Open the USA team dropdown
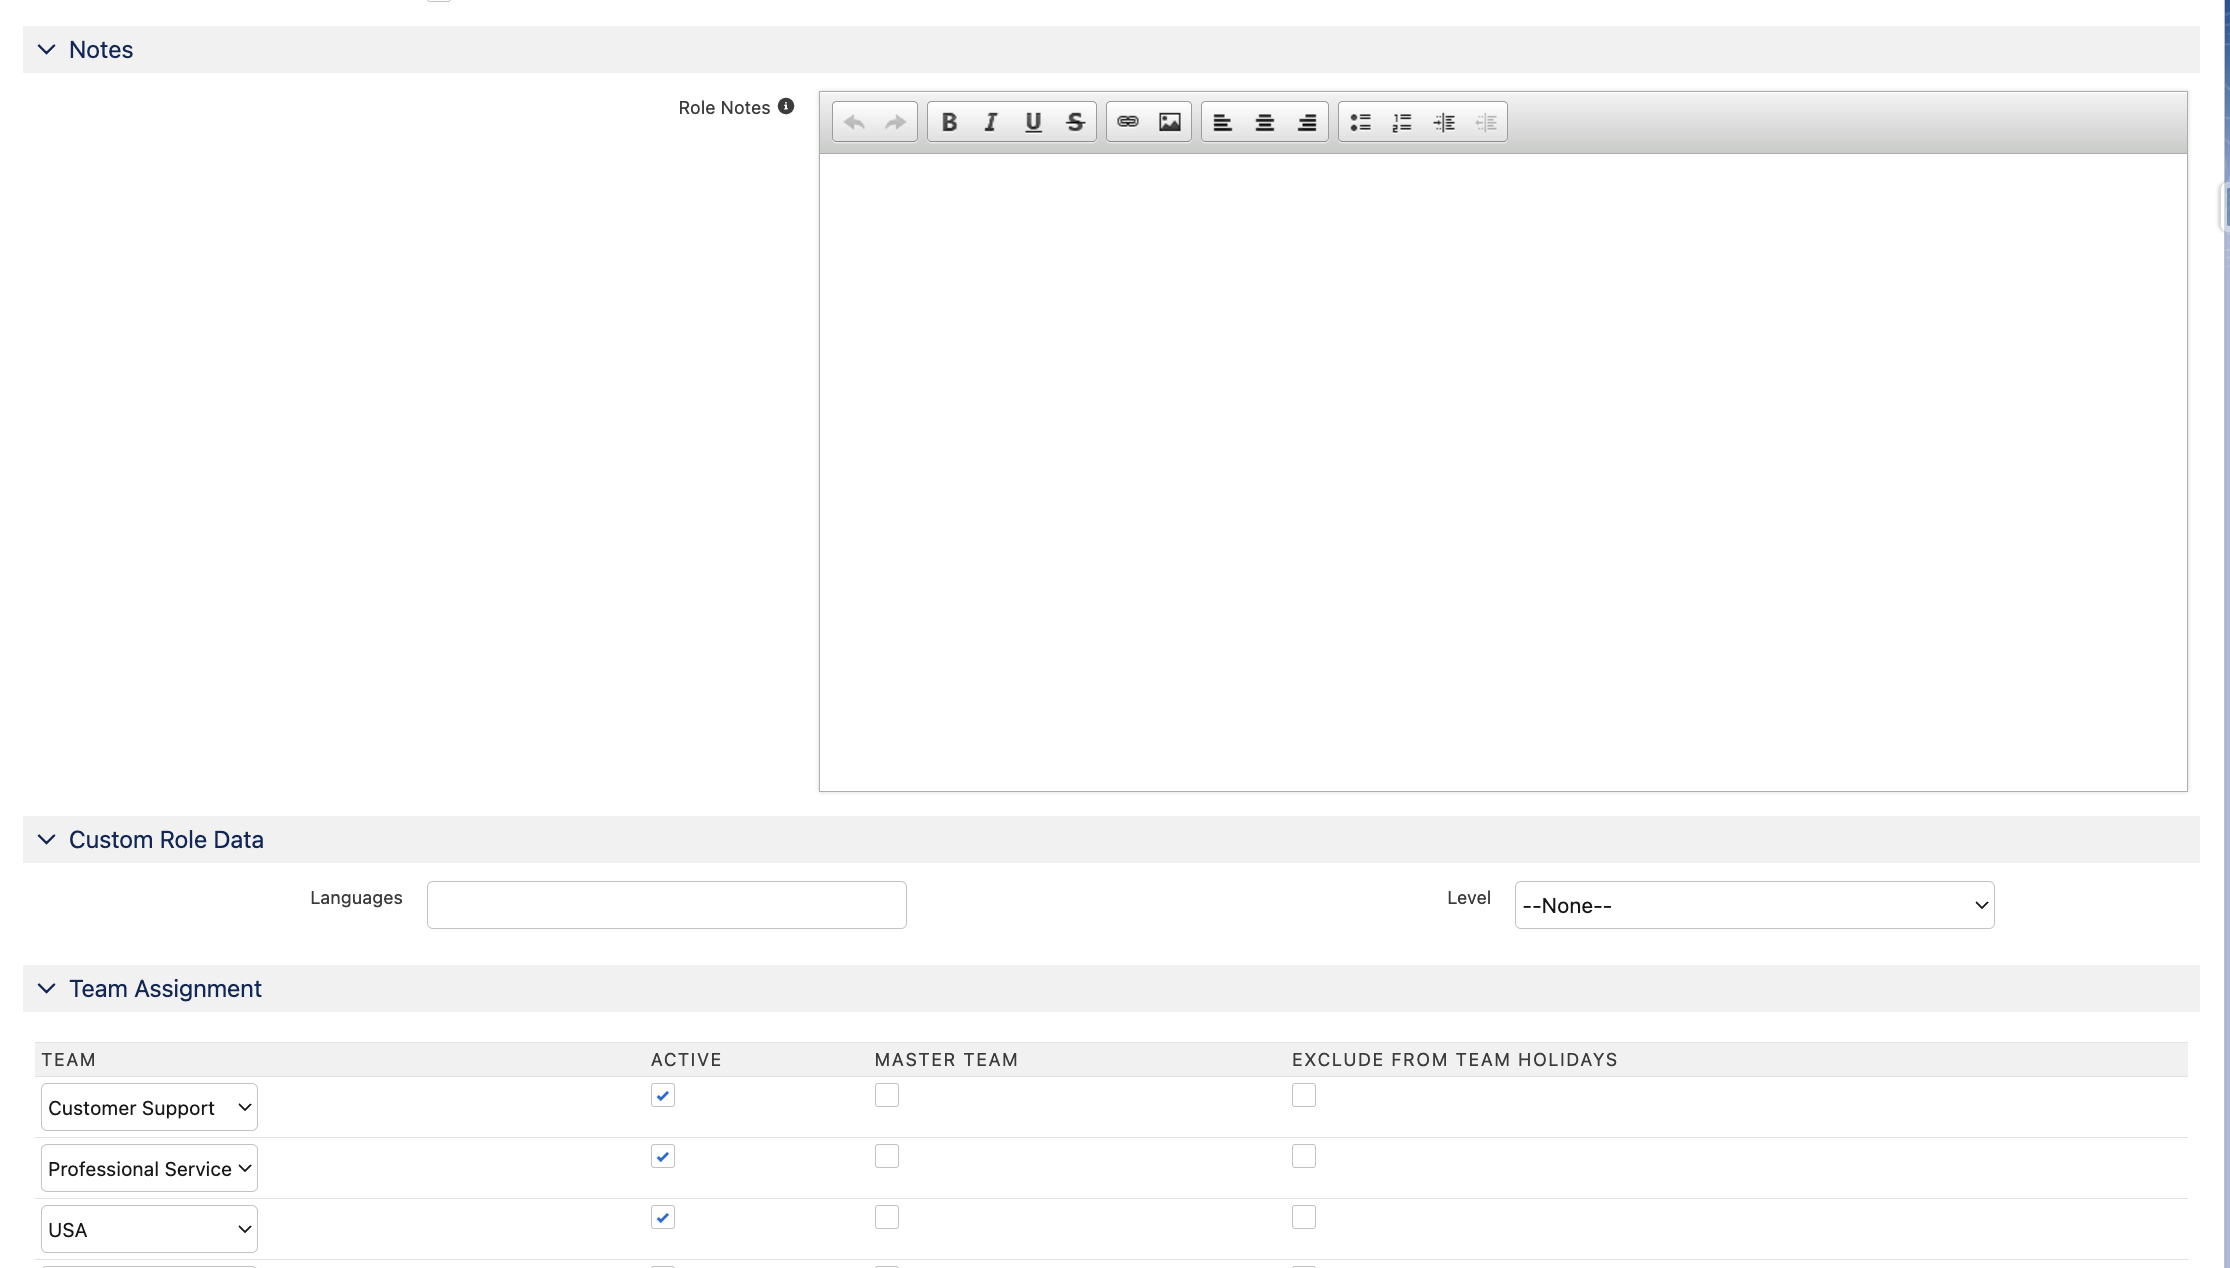2230x1268 pixels. tap(149, 1229)
